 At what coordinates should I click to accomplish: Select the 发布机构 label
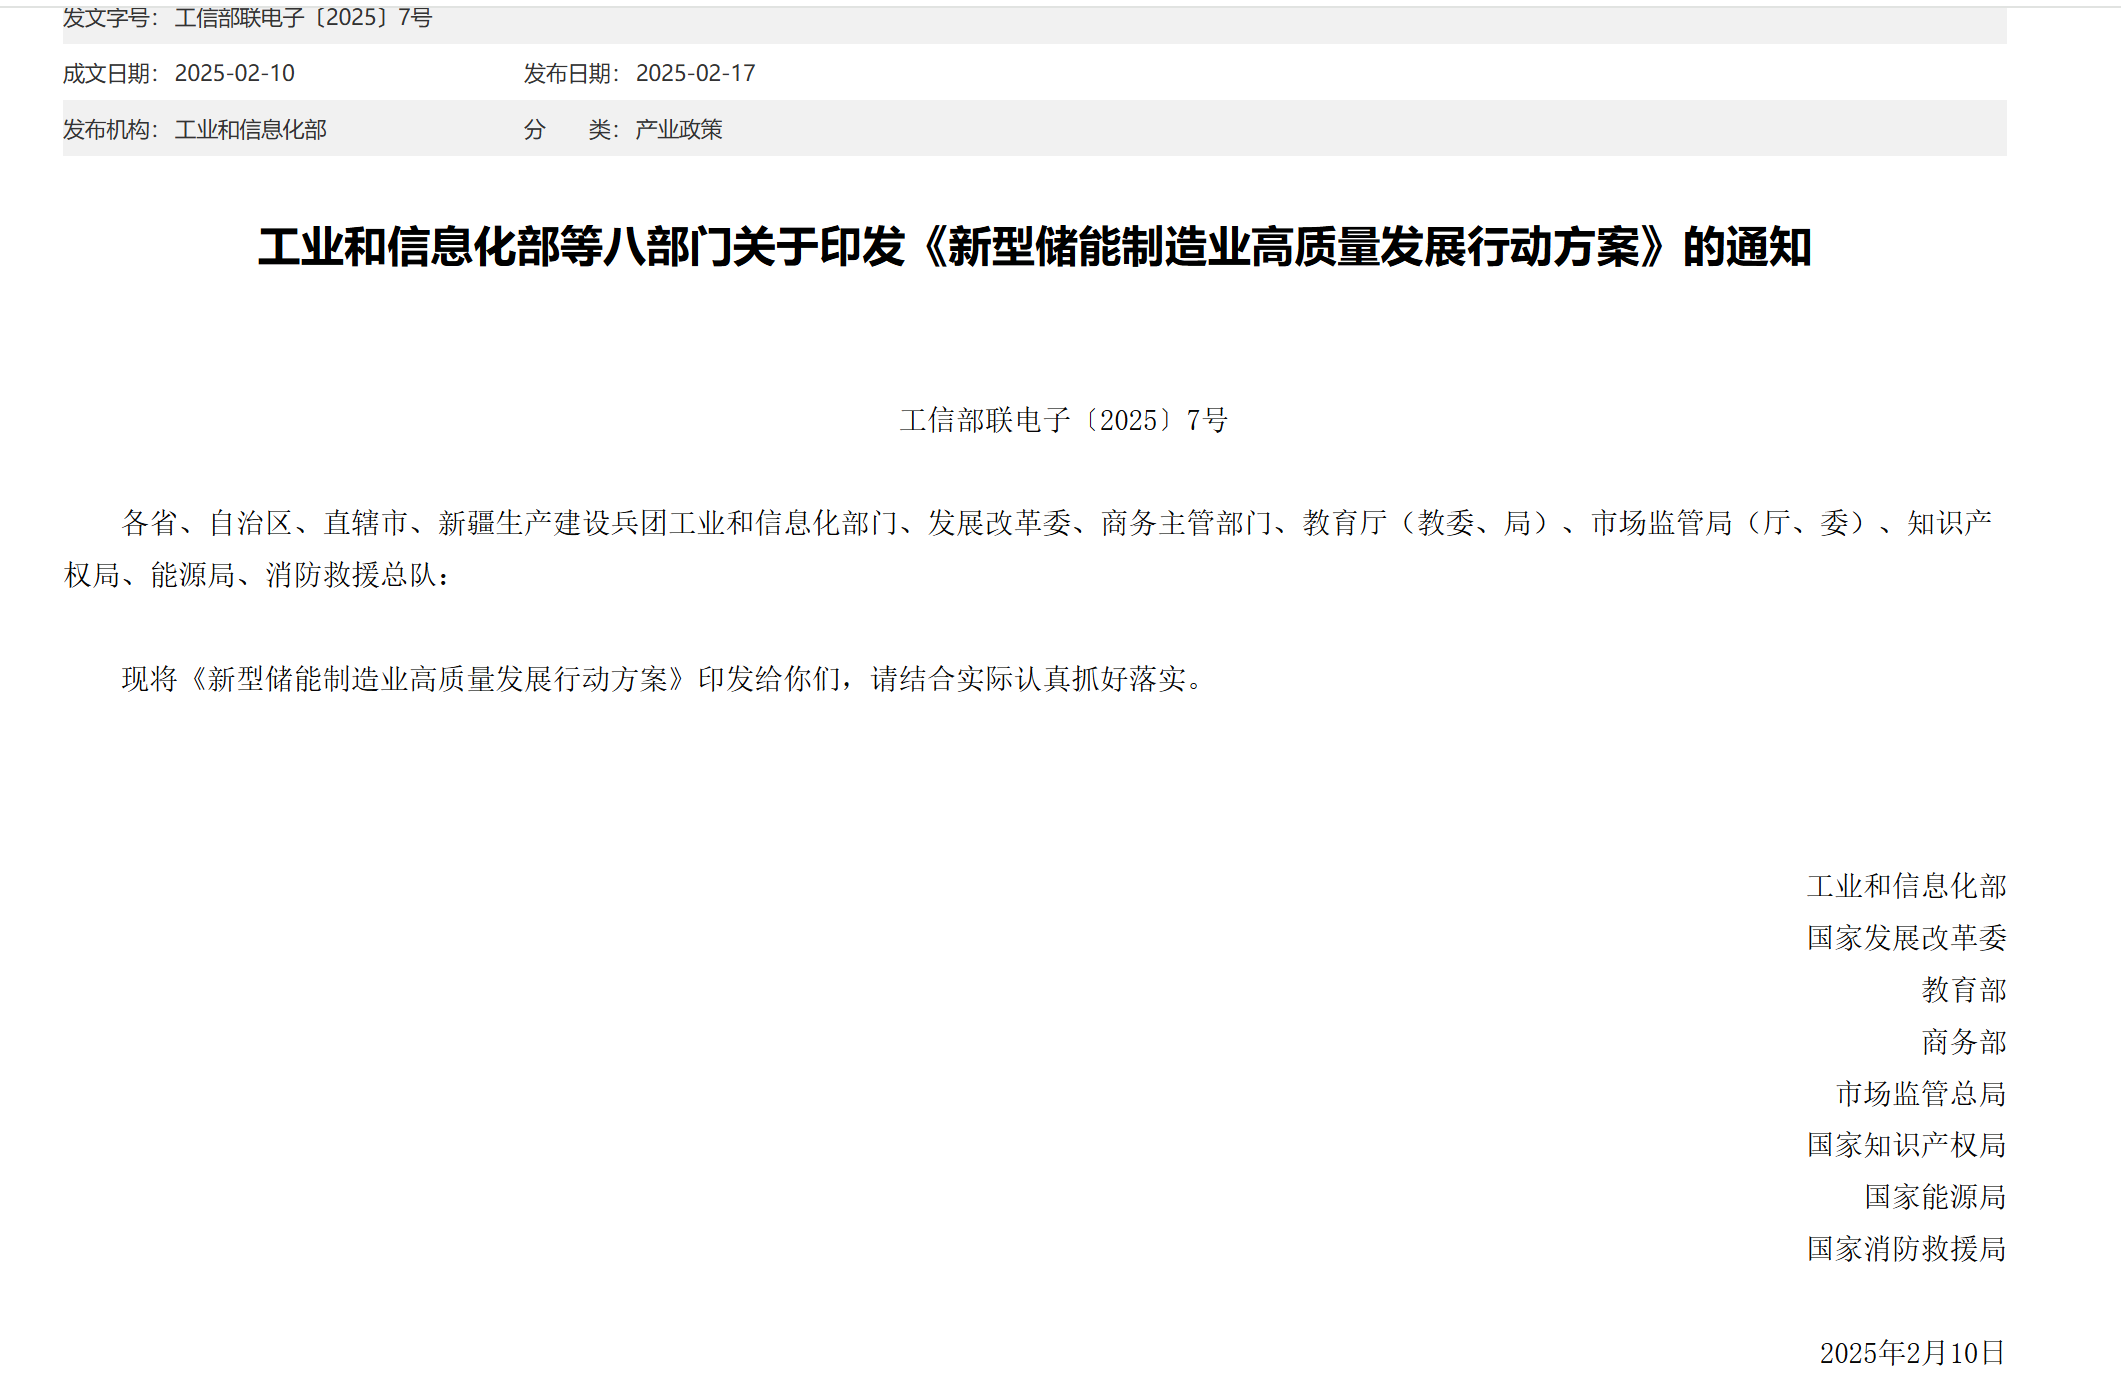(113, 130)
